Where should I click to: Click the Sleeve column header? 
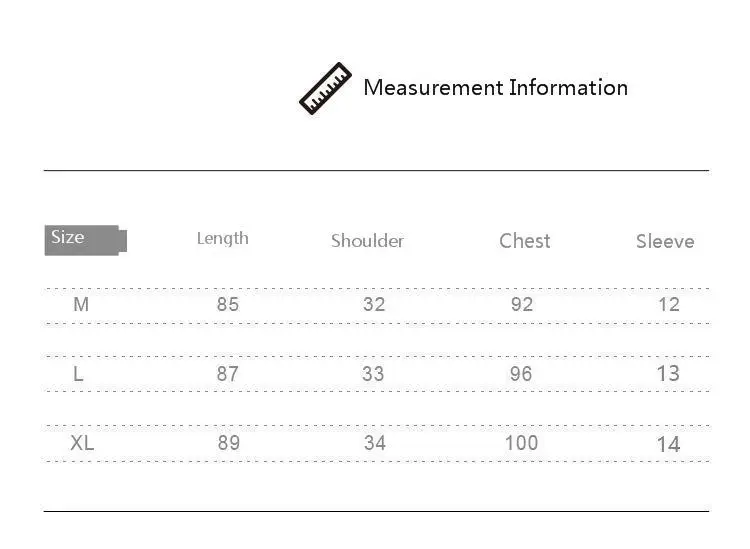pos(665,242)
